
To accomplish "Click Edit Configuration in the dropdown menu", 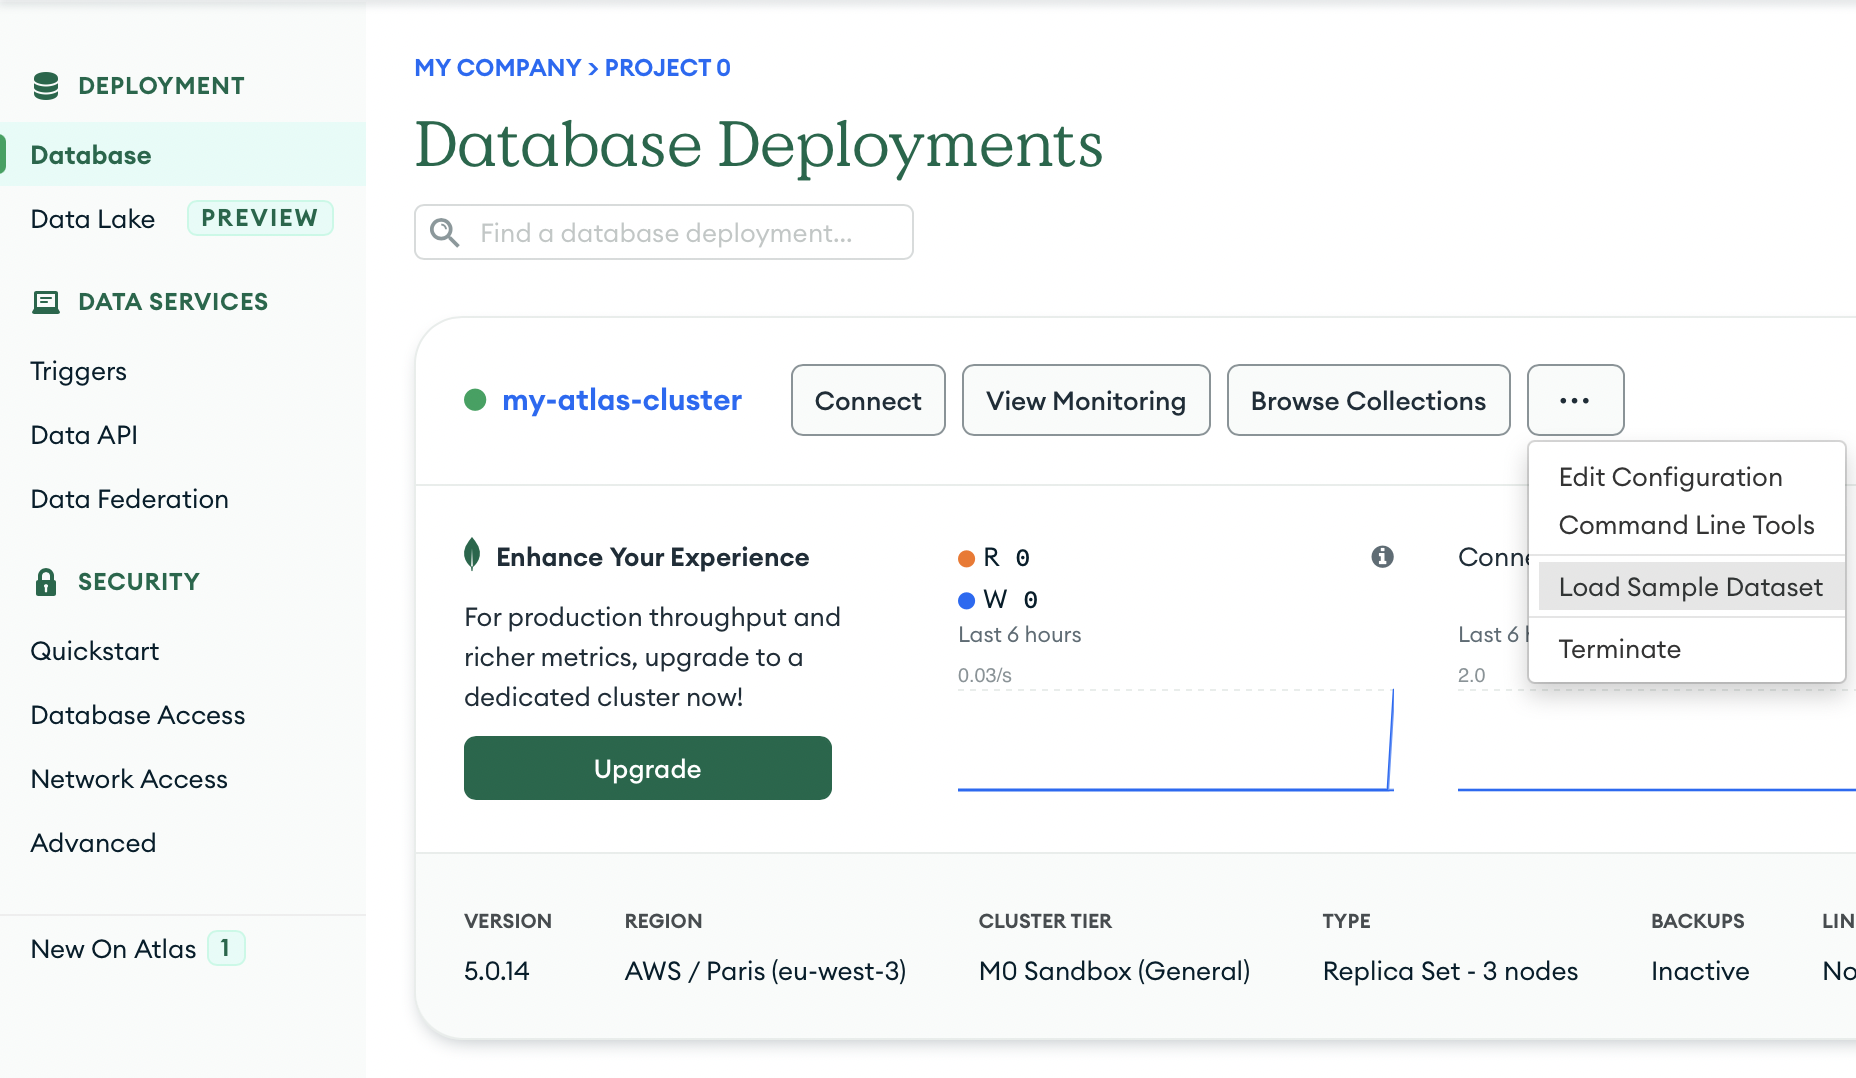I will point(1670,477).
